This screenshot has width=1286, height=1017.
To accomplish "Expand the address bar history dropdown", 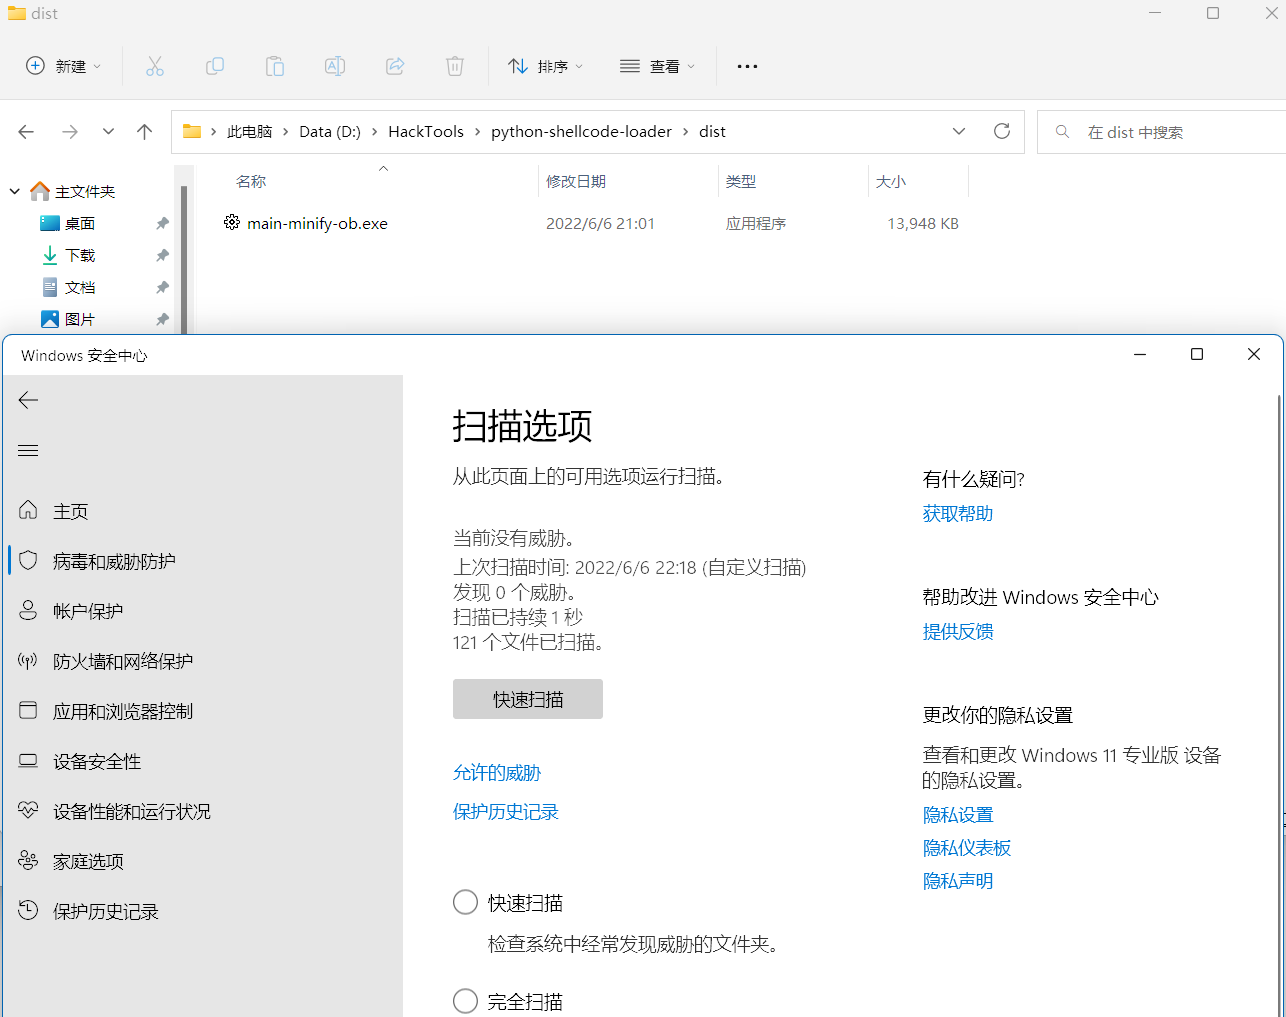I will click(959, 131).
